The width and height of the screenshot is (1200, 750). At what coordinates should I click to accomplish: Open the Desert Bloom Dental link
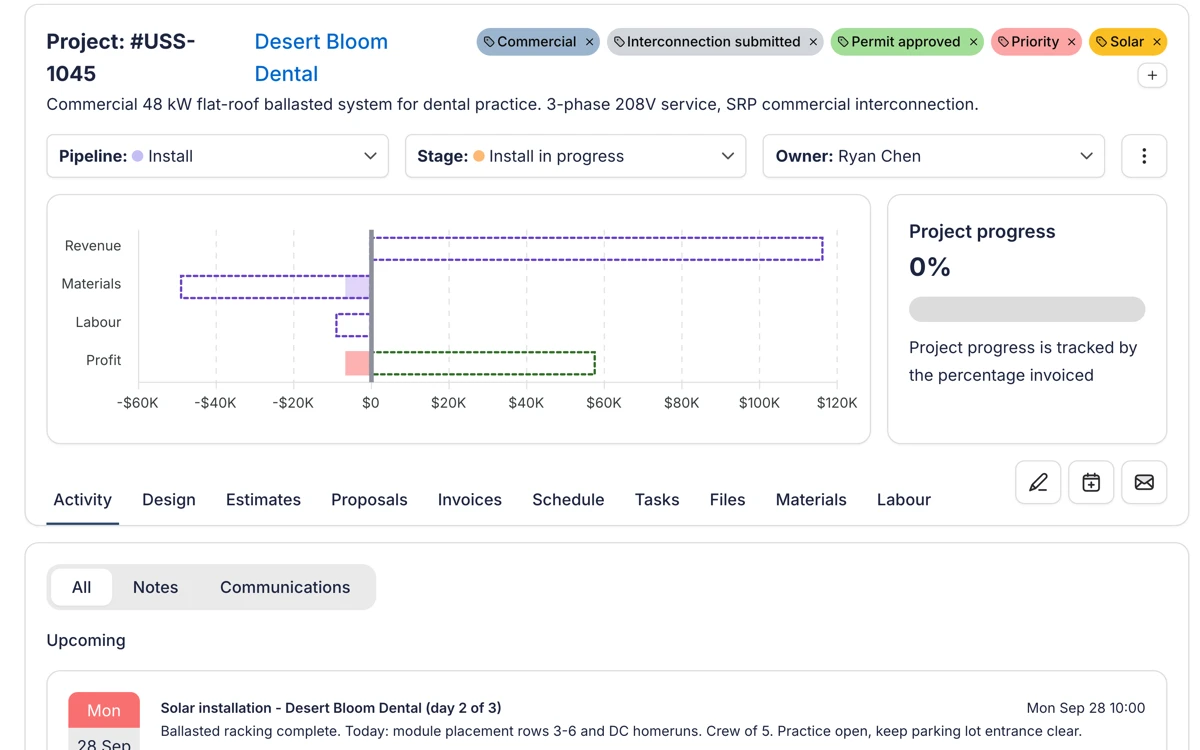320,57
